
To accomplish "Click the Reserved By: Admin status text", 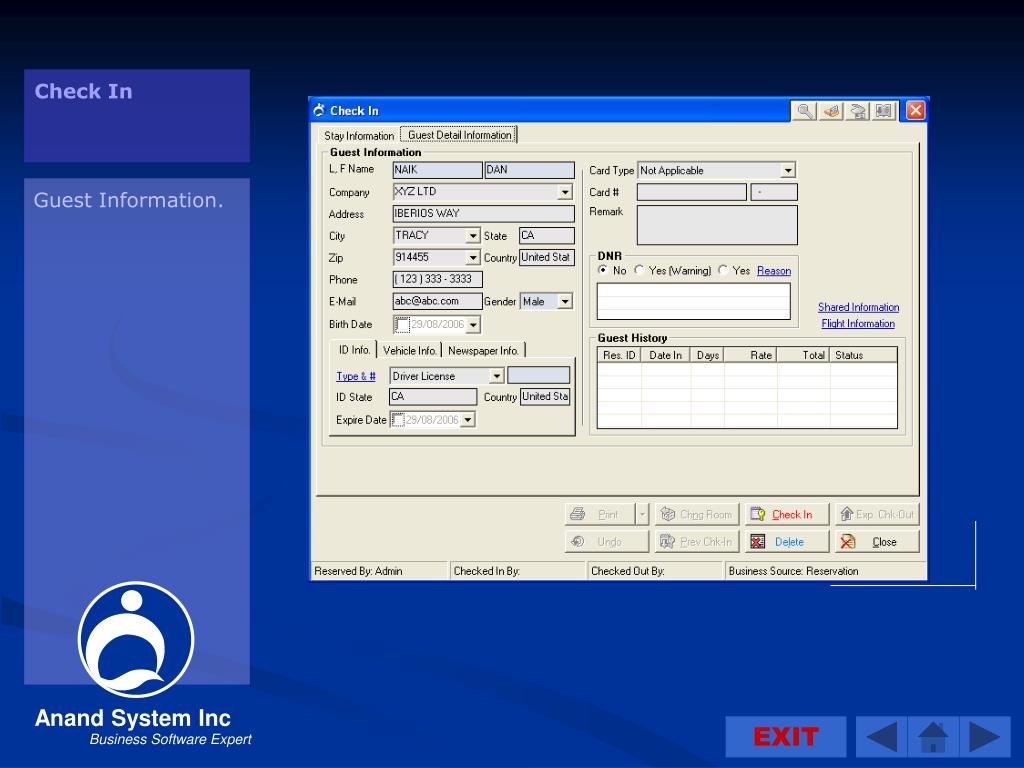I will pos(358,571).
